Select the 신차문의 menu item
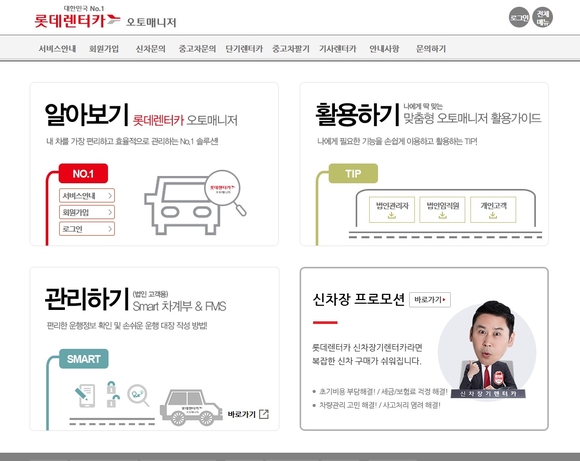The image size is (580, 461). 151,49
